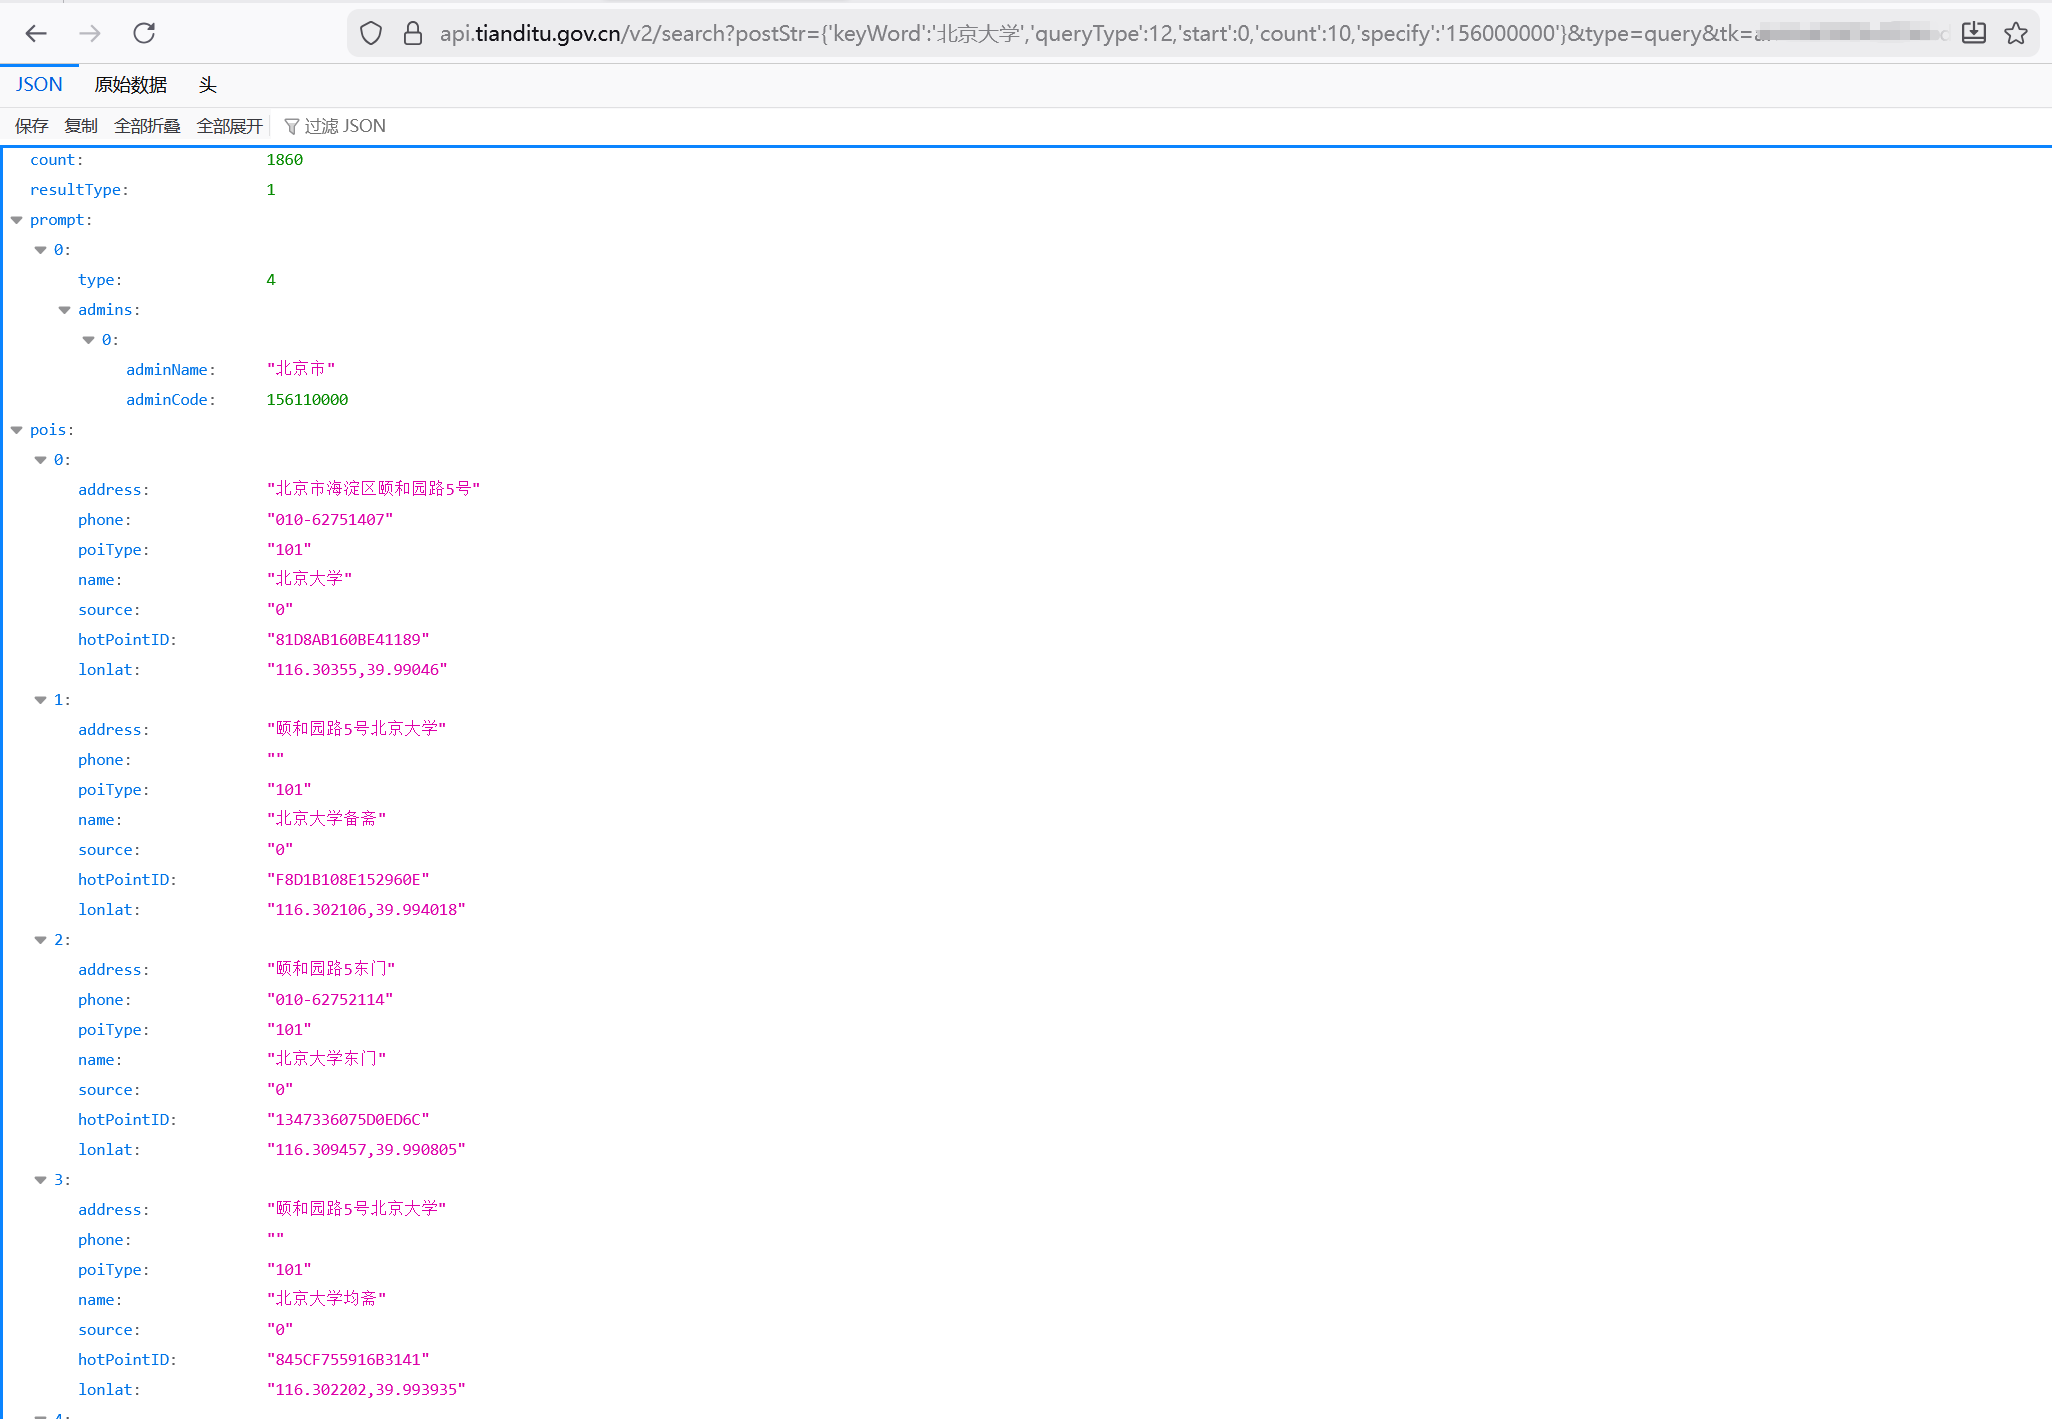The width and height of the screenshot is (2052, 1419).
Task: Open the 头 headers tab
Action: pos(207,85)
